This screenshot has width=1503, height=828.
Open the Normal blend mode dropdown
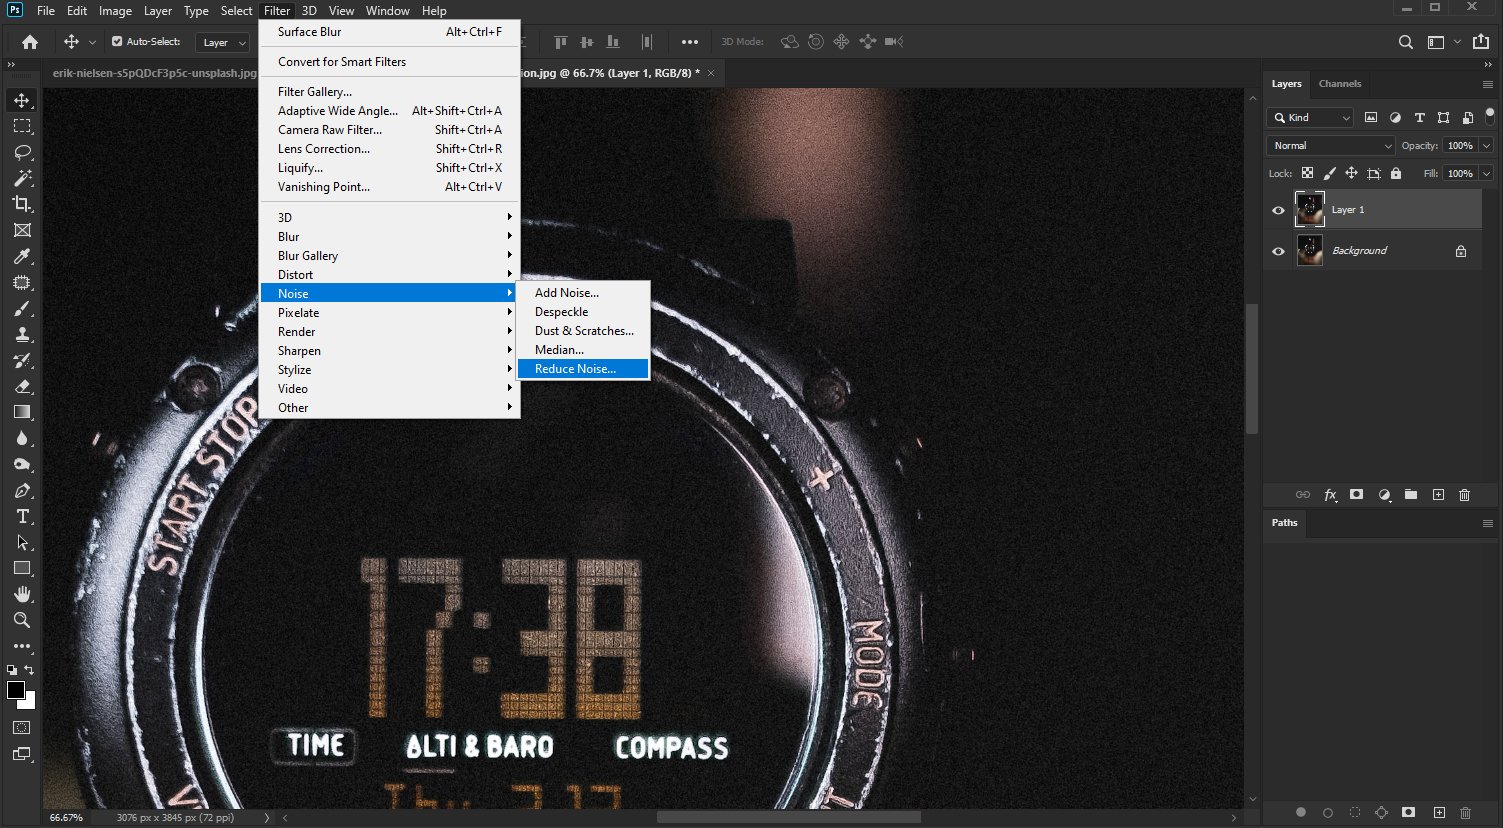pos(1330,146)
